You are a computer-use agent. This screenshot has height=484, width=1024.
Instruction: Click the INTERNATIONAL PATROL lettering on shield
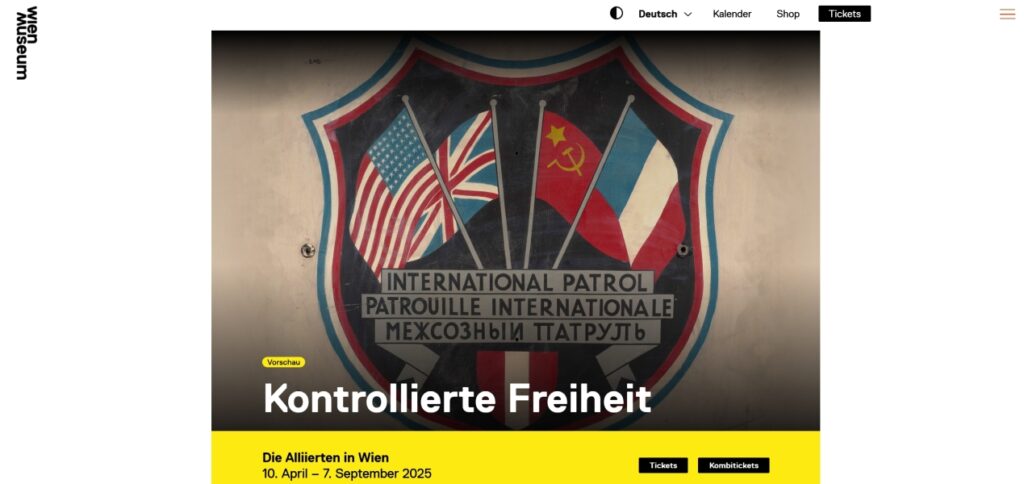517,283
